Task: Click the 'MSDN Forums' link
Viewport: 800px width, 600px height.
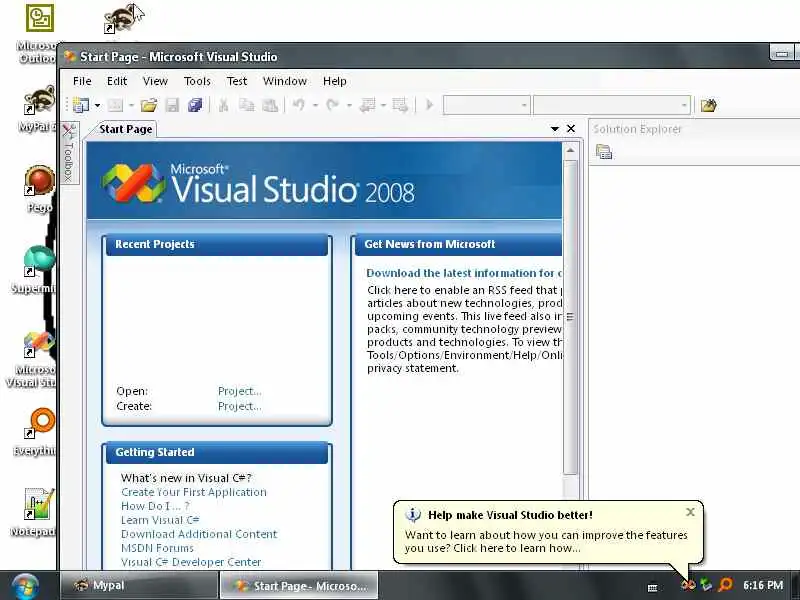Action: tap(157, 548)
